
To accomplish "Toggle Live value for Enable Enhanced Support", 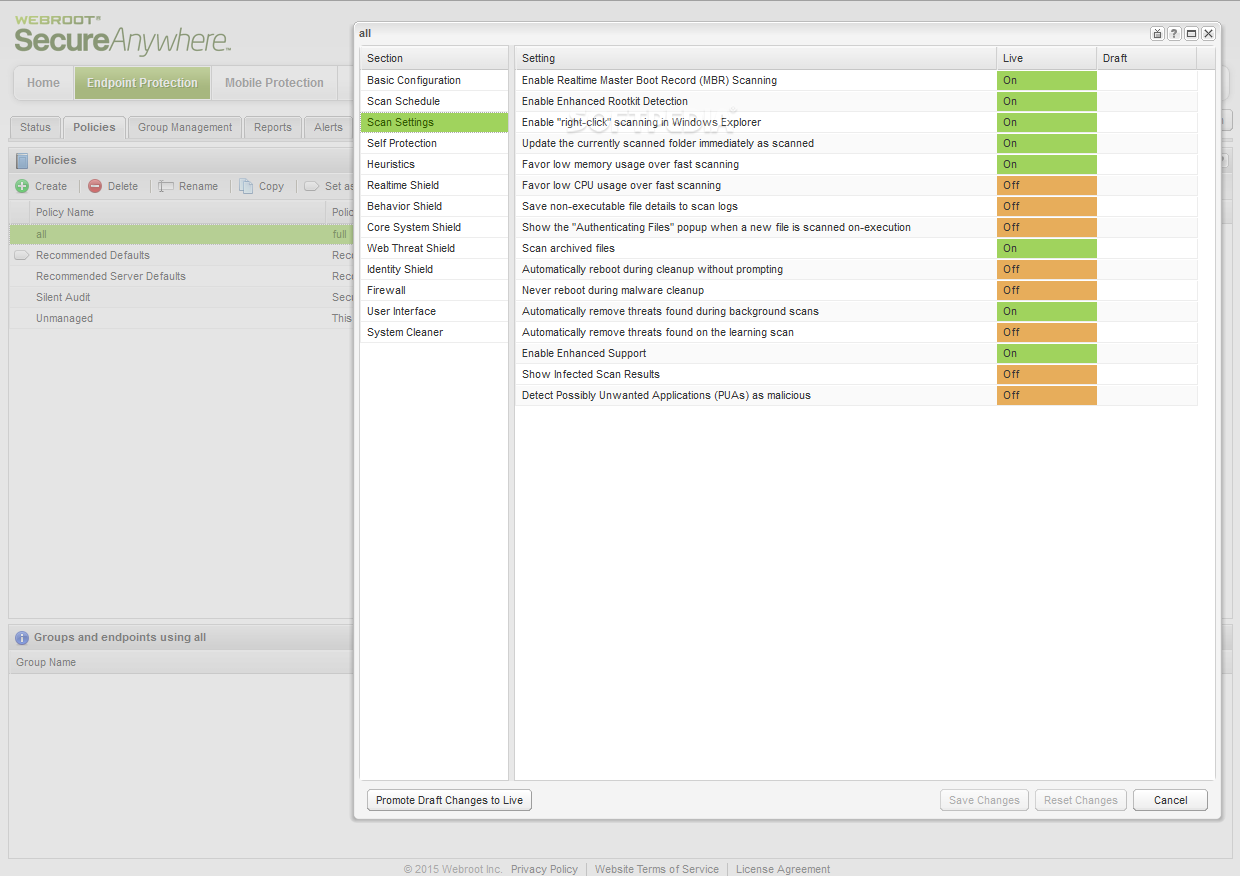I will [x=1046, y=353].
